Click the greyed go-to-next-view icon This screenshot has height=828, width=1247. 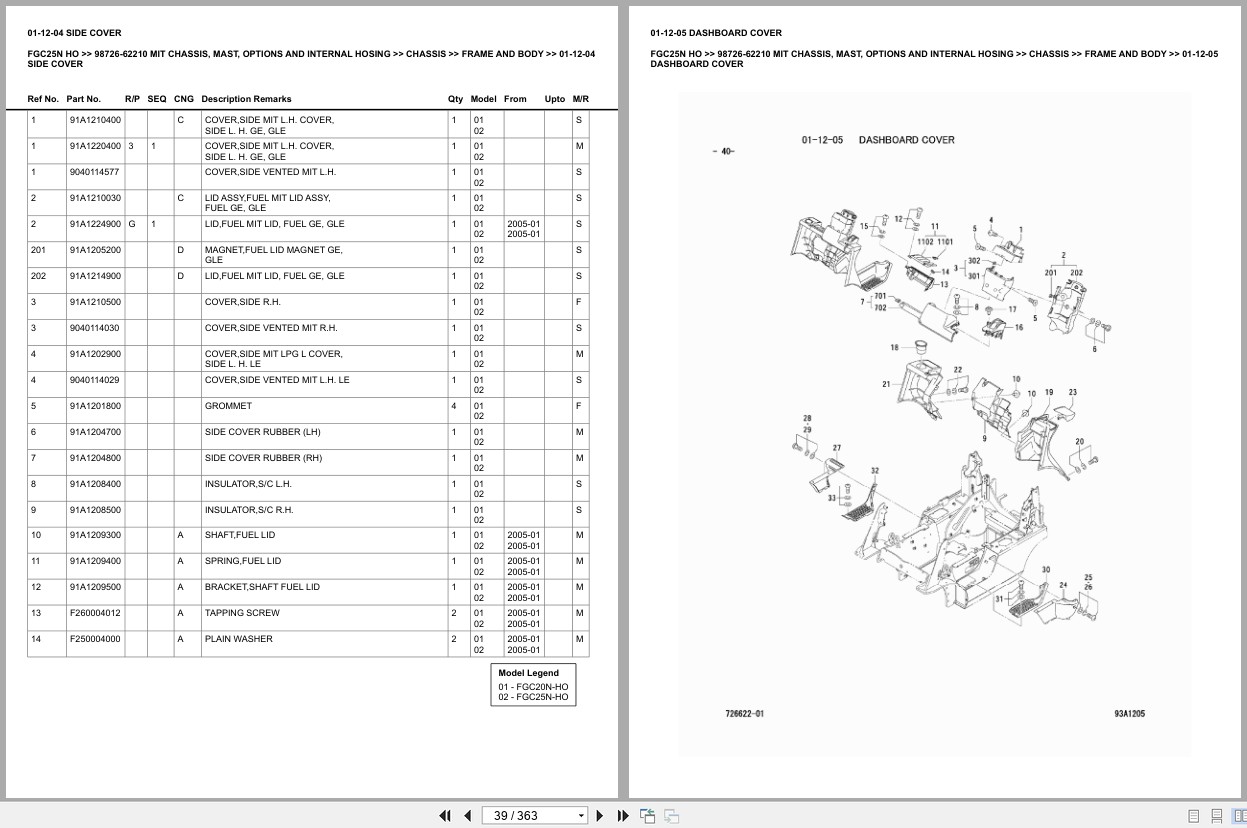click(x=671, y=815)
